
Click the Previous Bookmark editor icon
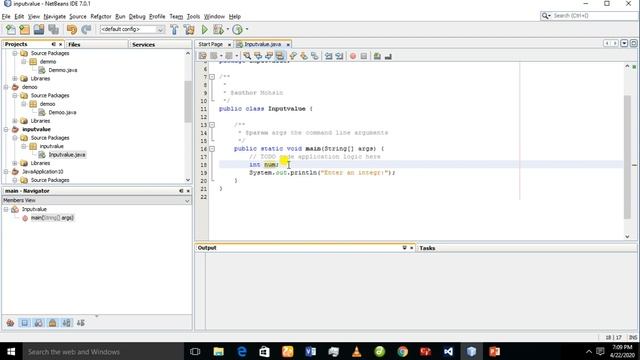click(x=293, y=56)
